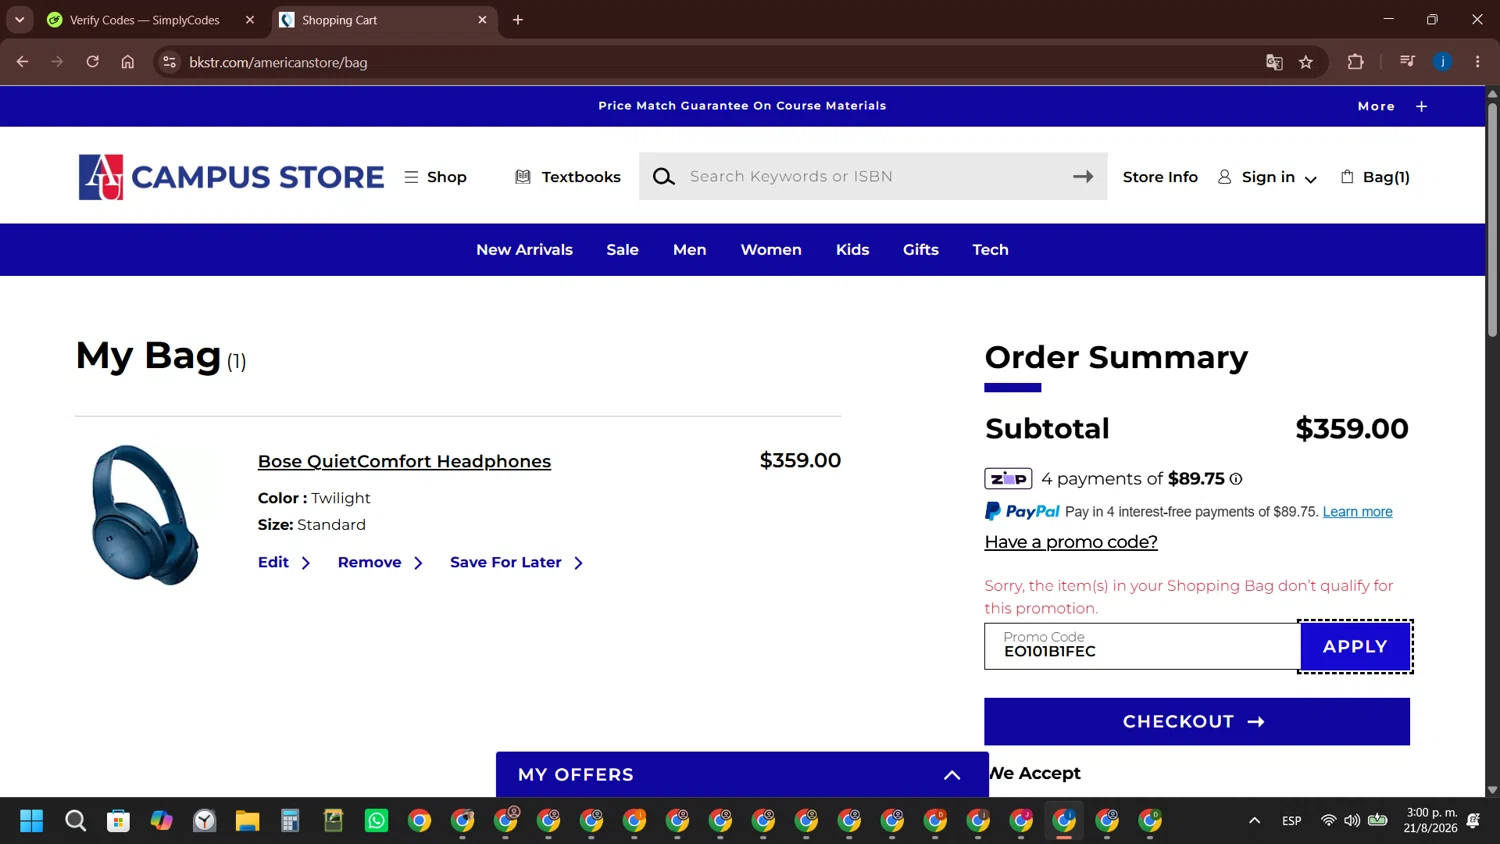Open the Windows notification center icon
1500x844 pixels.
pos(1473,821)
